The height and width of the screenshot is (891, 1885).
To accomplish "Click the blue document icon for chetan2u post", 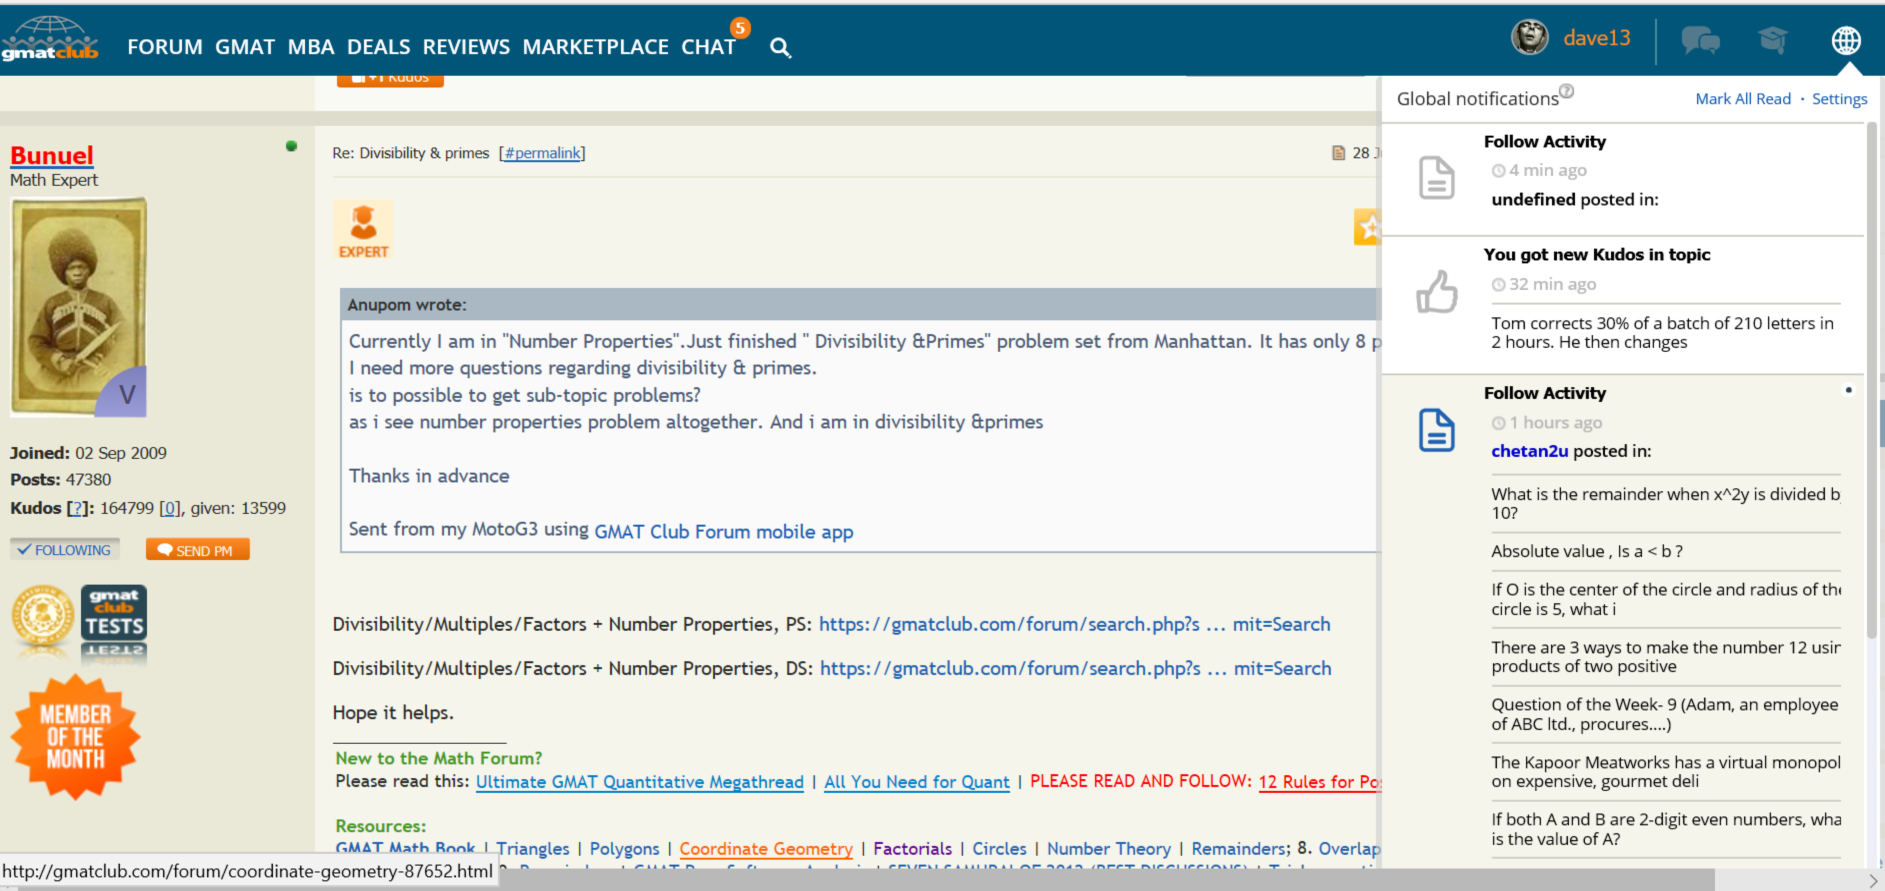I will pyautogui.click(x=1437, y=430).
